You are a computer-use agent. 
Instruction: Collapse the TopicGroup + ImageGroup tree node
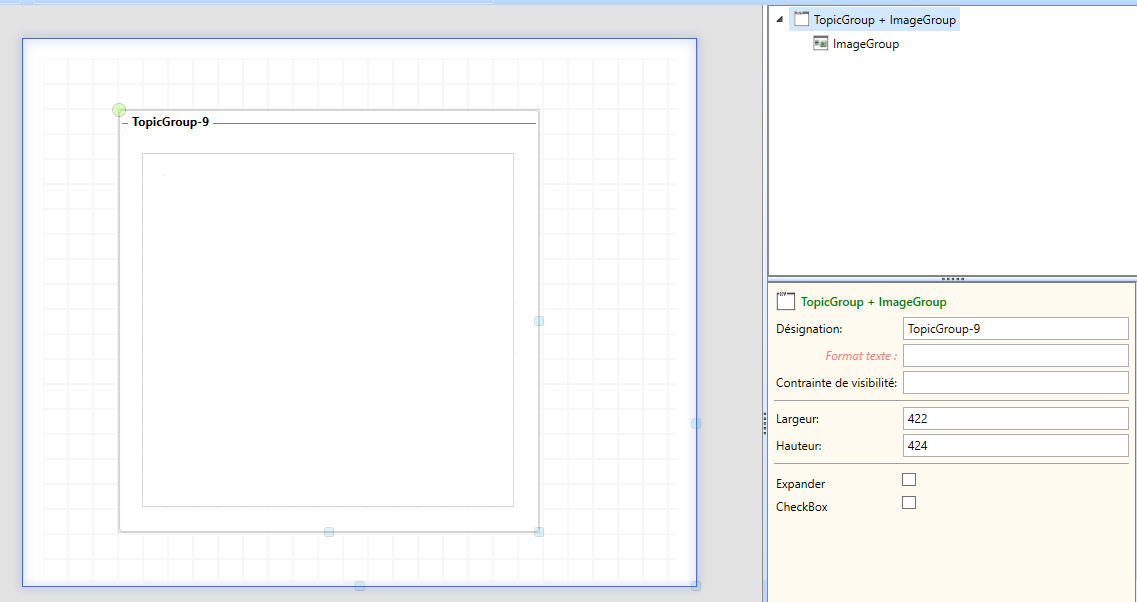pos(780,19)
